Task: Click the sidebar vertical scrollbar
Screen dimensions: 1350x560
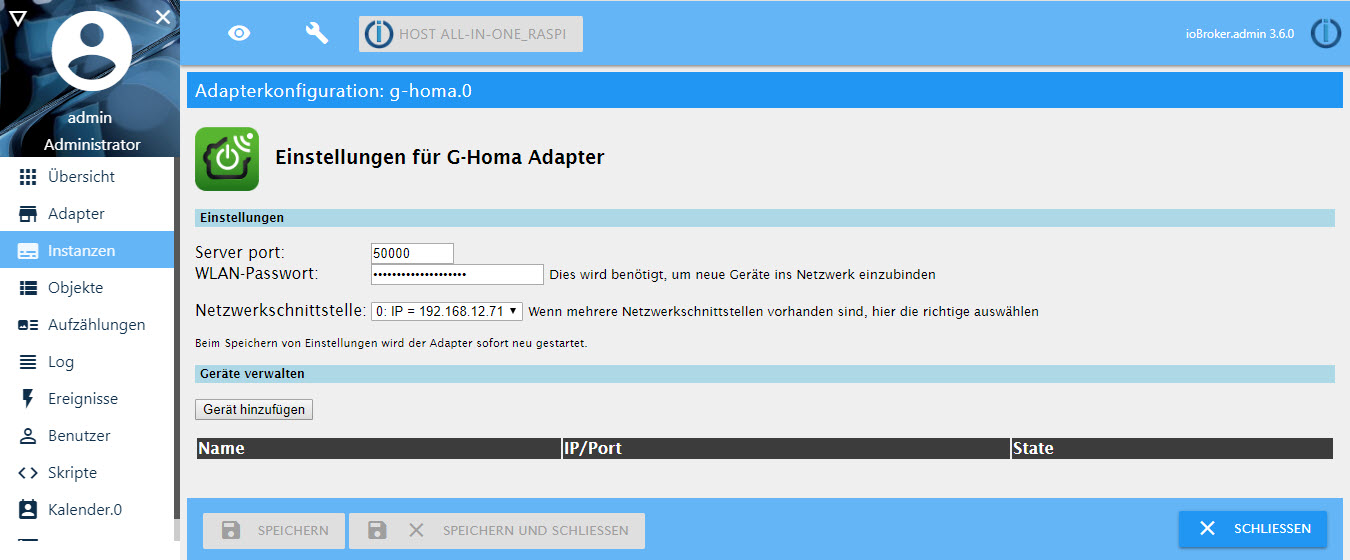Action: [177, 350]
